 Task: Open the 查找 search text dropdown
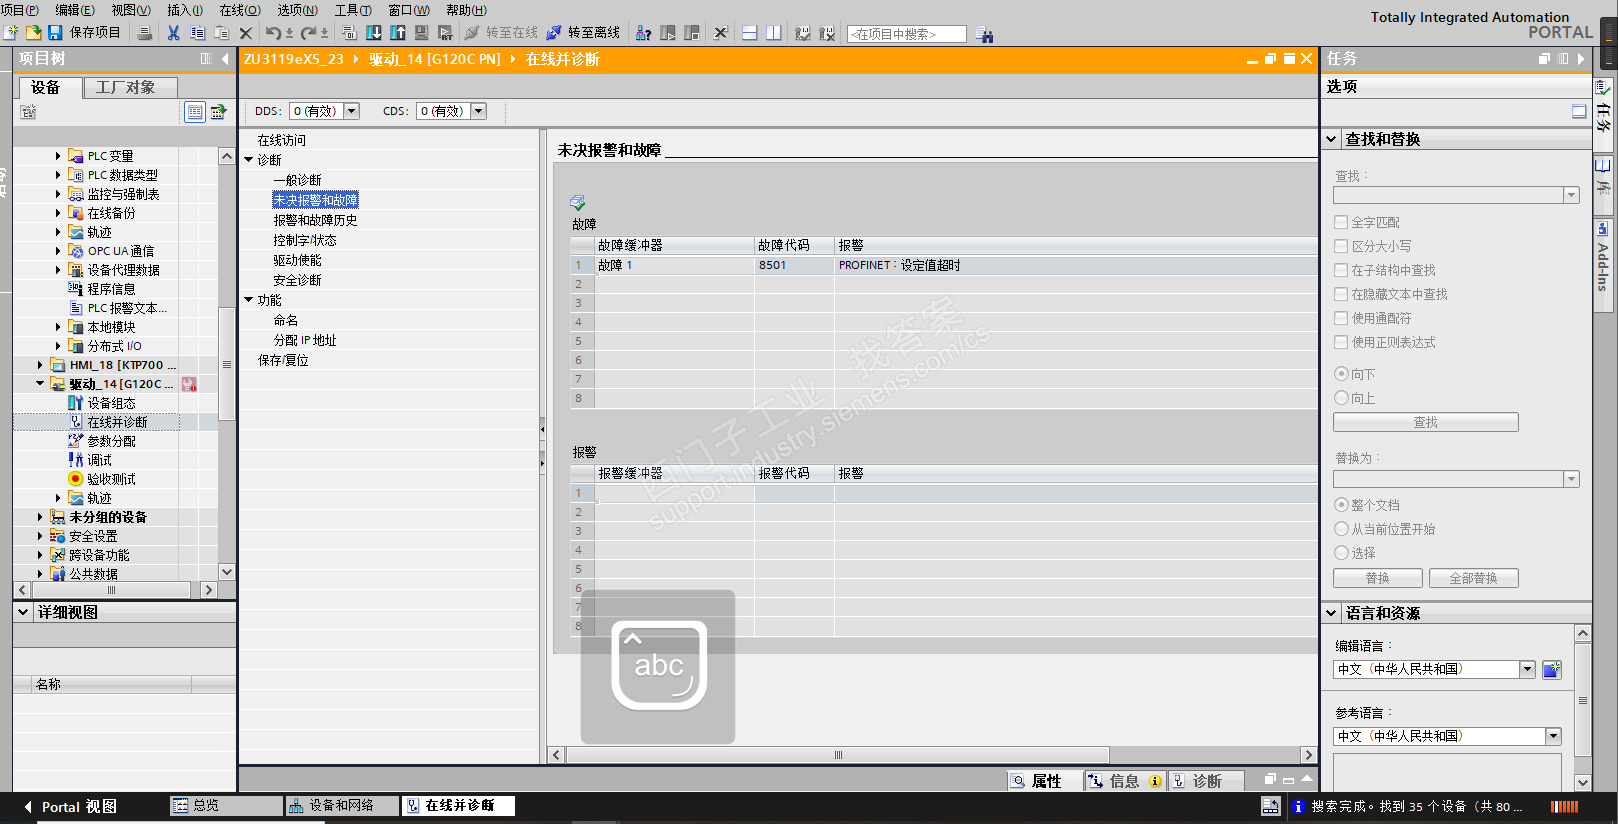pos(1571,195)
